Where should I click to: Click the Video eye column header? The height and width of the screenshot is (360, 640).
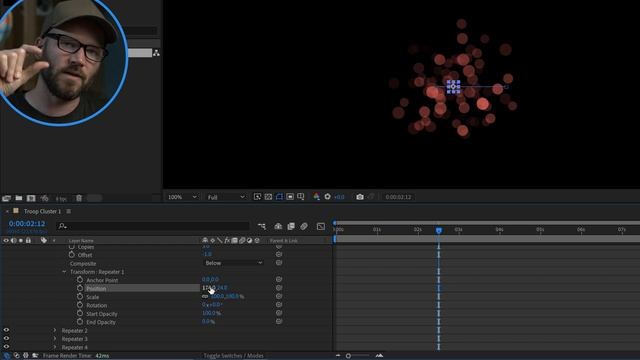click(6, 240)
